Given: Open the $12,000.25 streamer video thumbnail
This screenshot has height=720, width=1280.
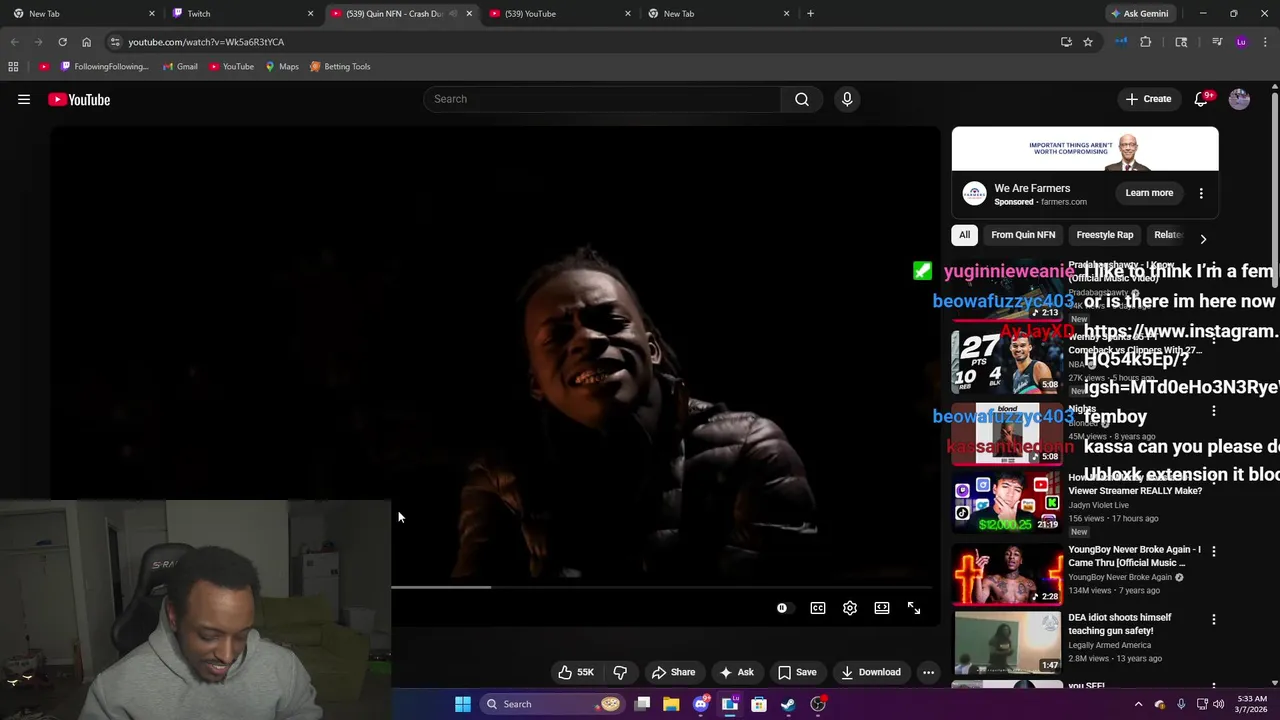Looking at the screenshot, I should (x=1006, y=503).
